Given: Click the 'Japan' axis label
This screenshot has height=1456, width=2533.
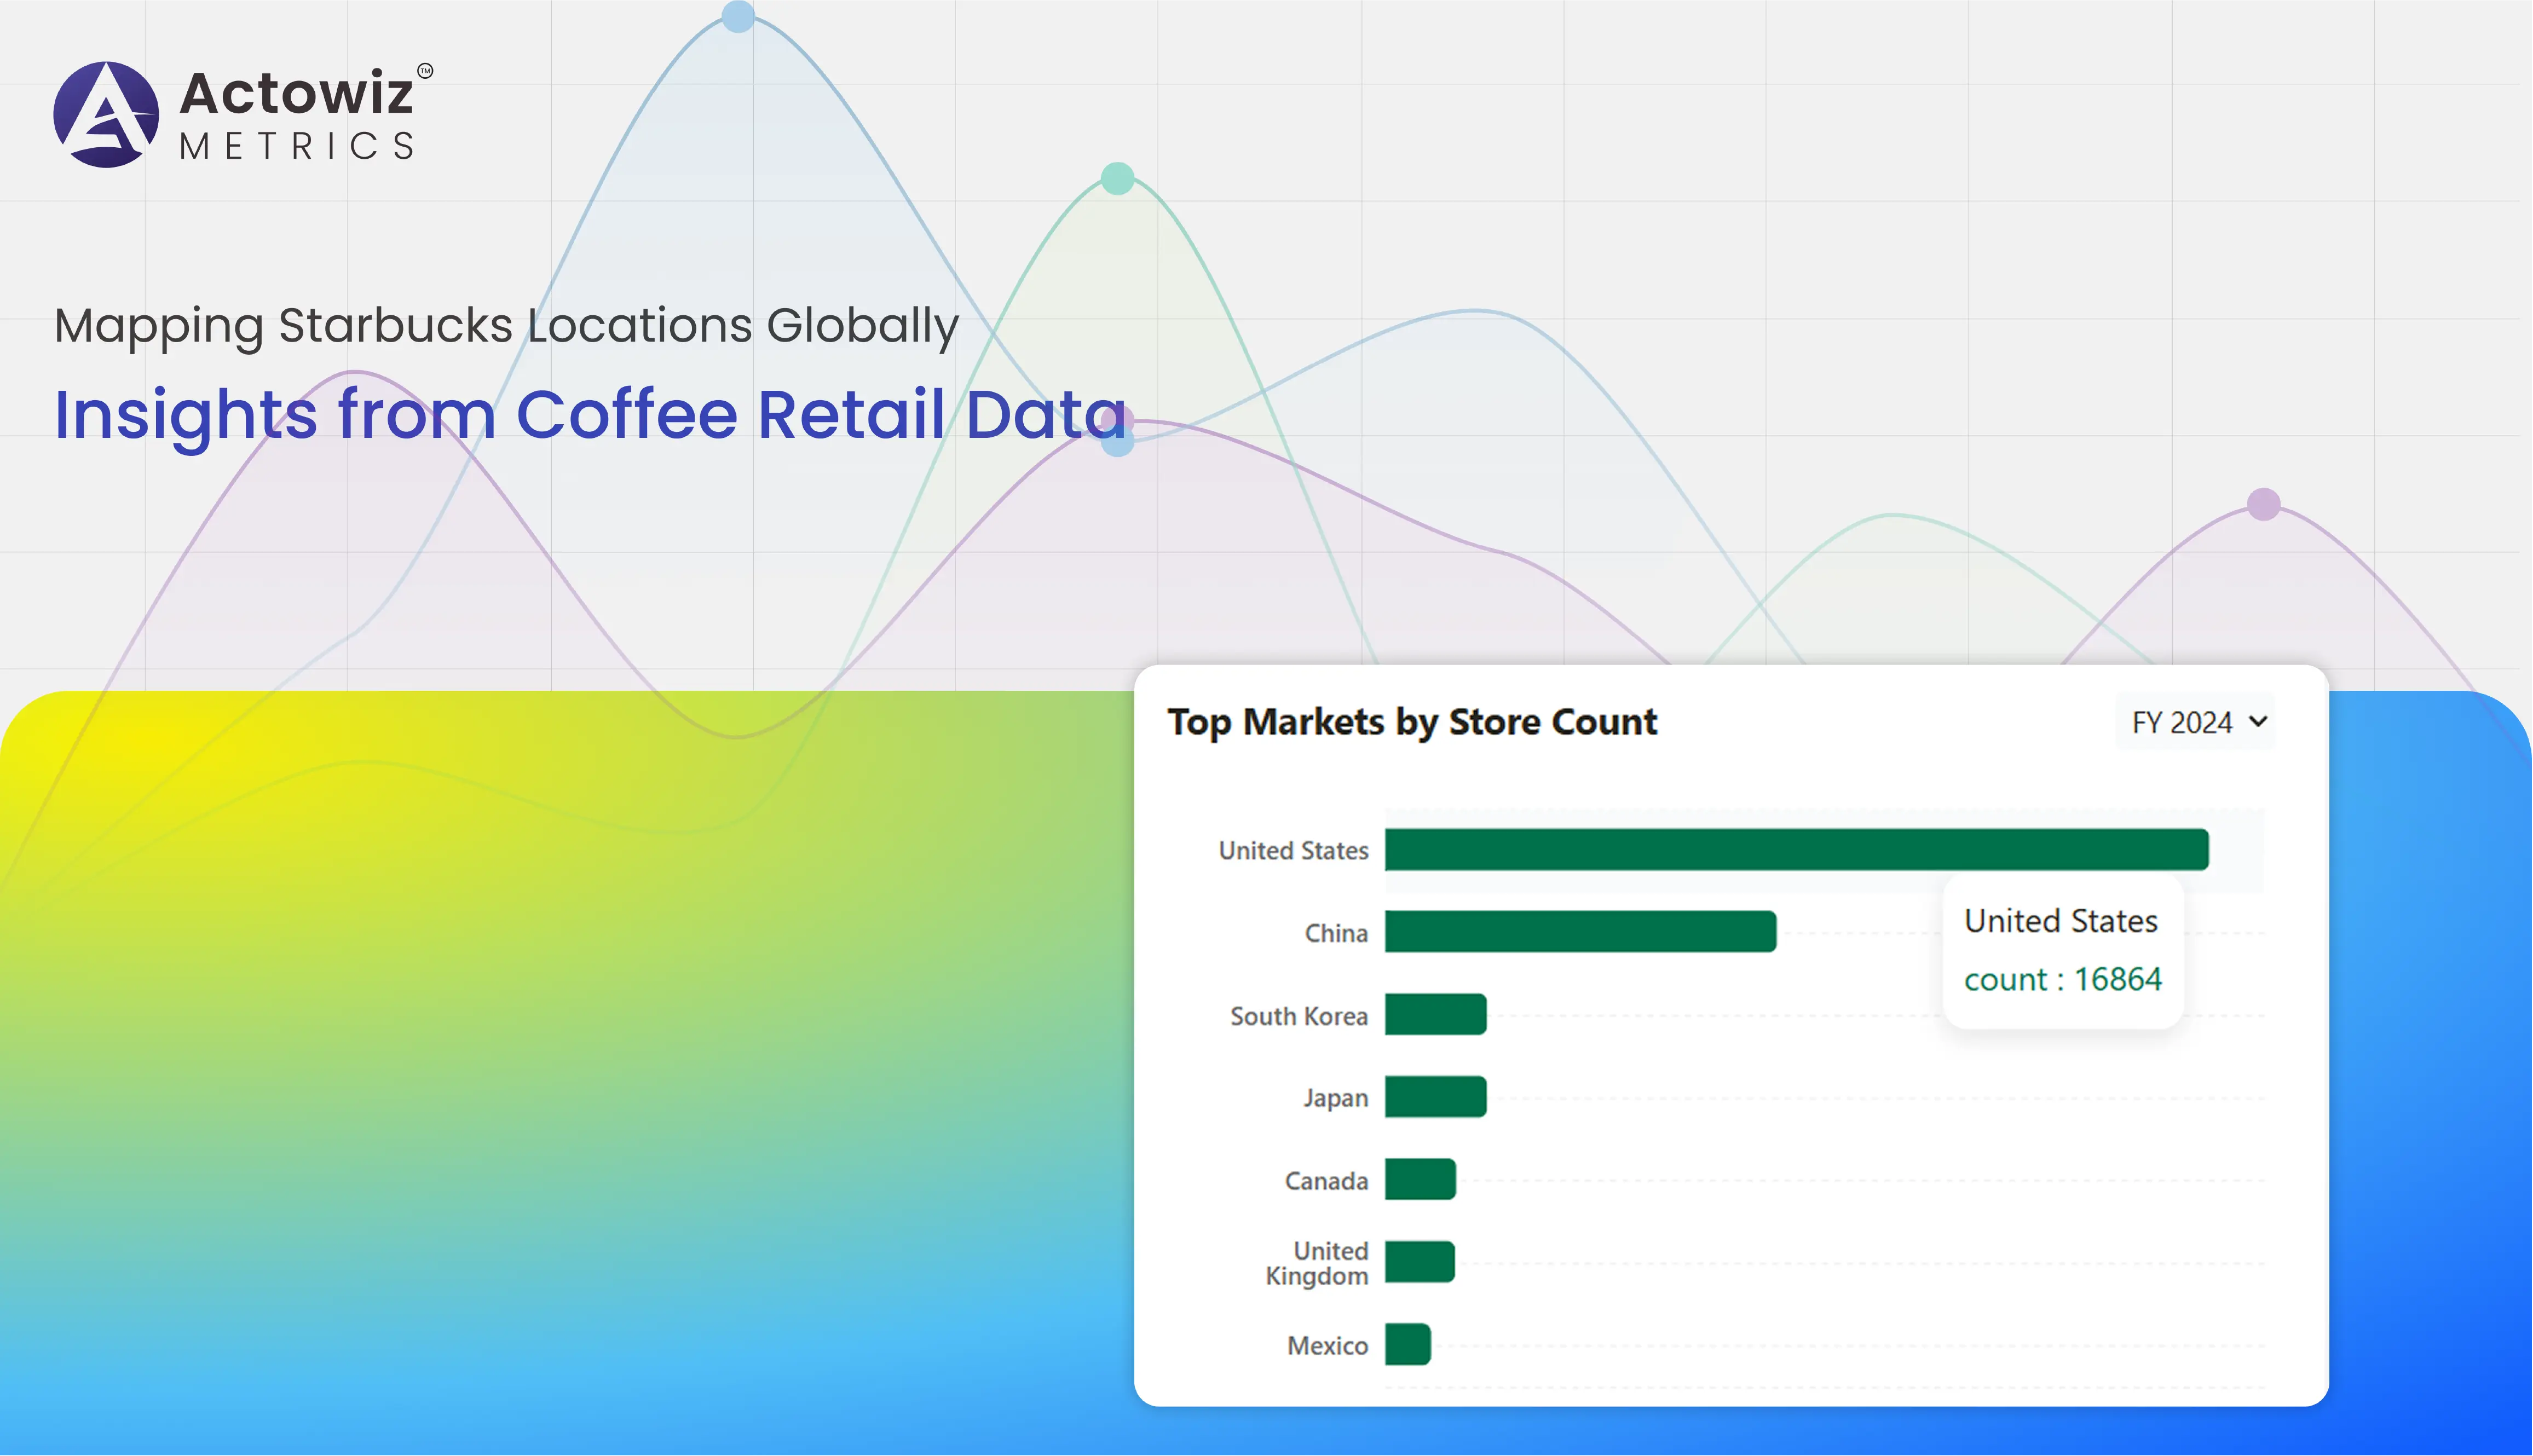Looking at the screenshot, I should tap(1336, 1098).
